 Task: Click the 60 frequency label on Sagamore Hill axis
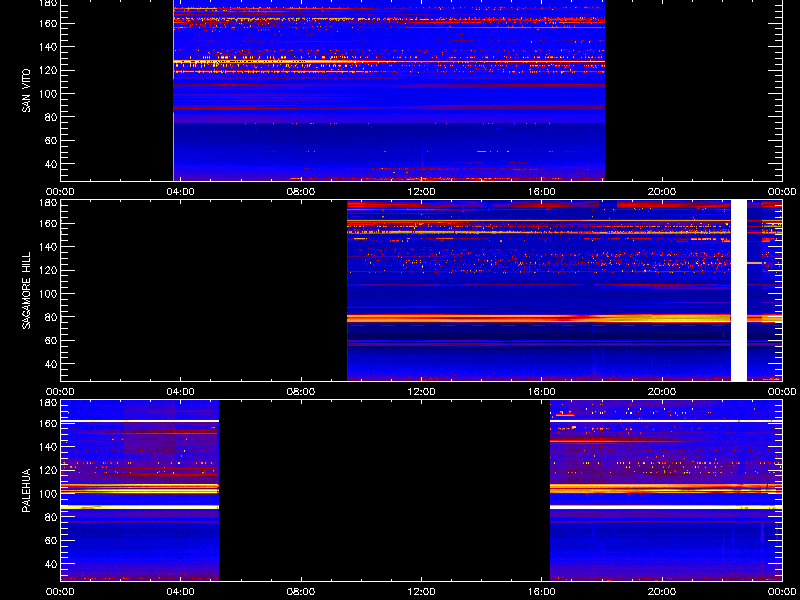coord(51,340)
